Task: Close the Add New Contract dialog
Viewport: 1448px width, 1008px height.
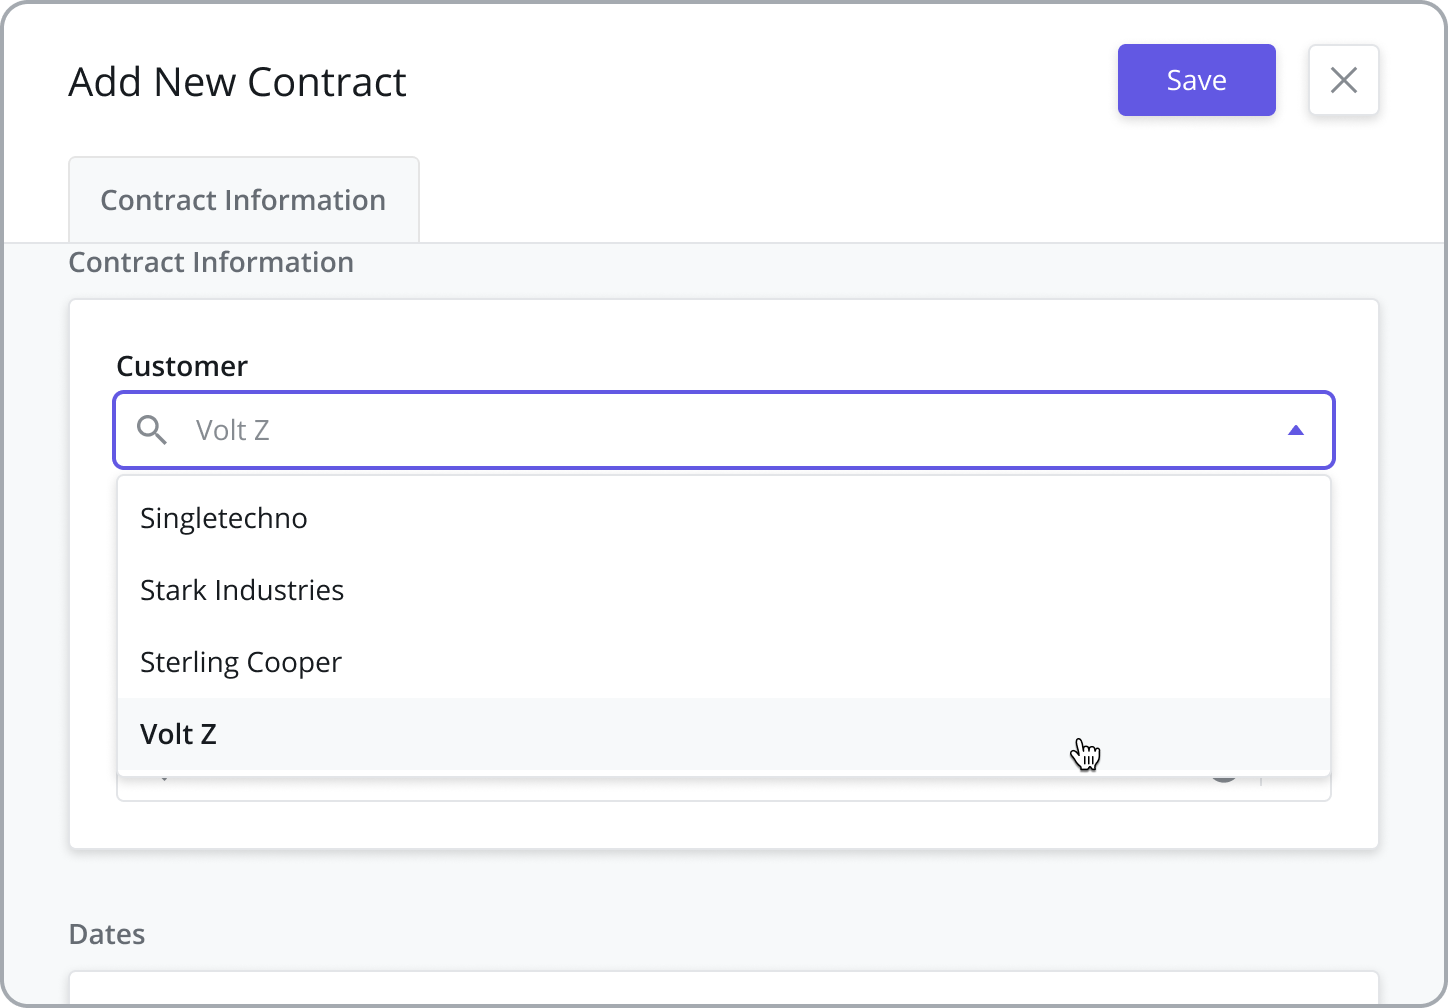Action: (x=1344, y=80)
